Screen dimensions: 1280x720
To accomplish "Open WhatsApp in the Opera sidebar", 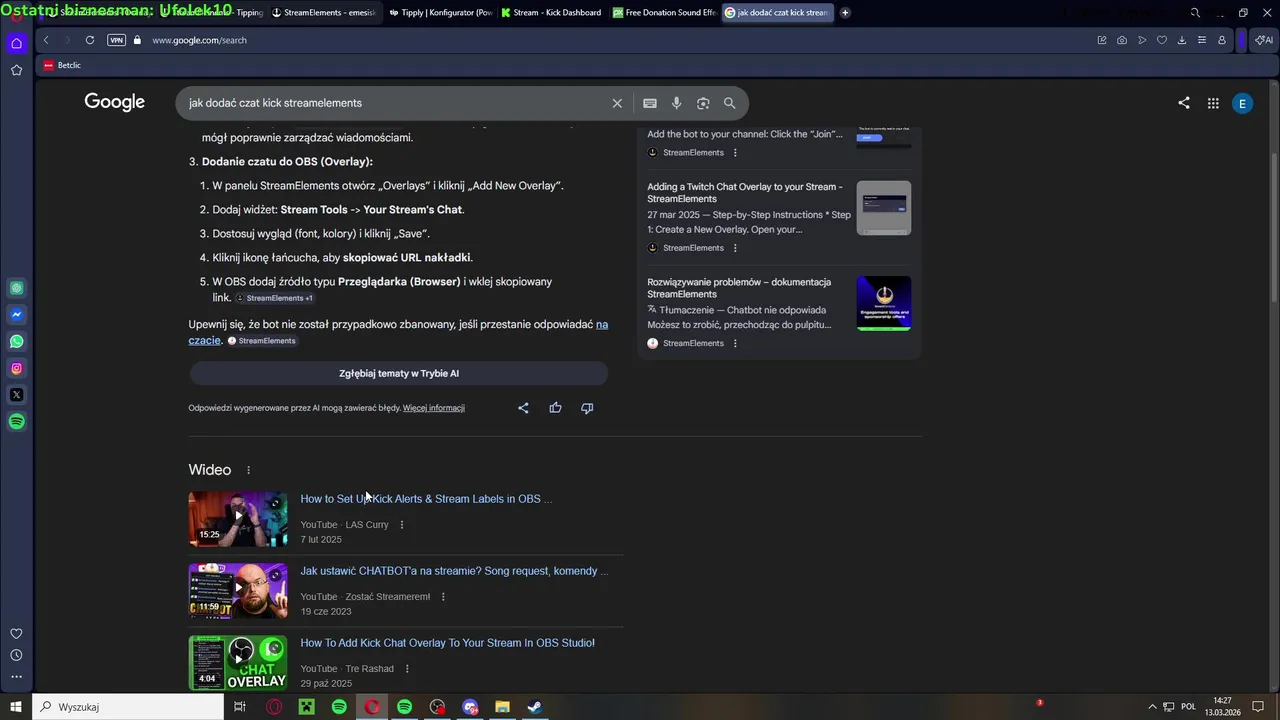I will [x=16, y=342].
